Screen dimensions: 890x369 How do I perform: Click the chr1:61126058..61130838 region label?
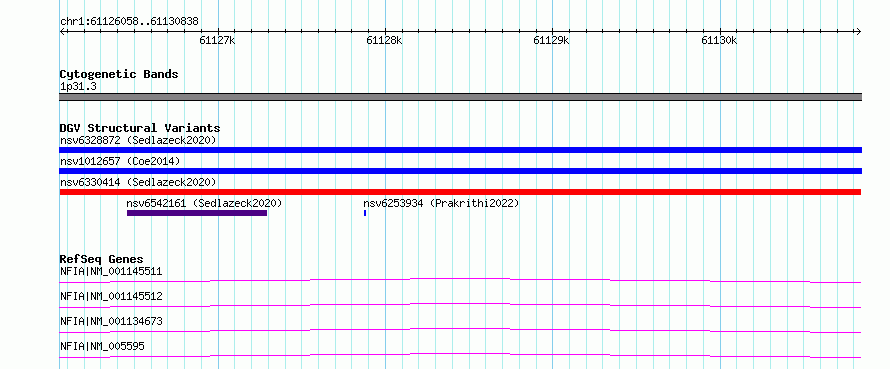click(129, 22)
